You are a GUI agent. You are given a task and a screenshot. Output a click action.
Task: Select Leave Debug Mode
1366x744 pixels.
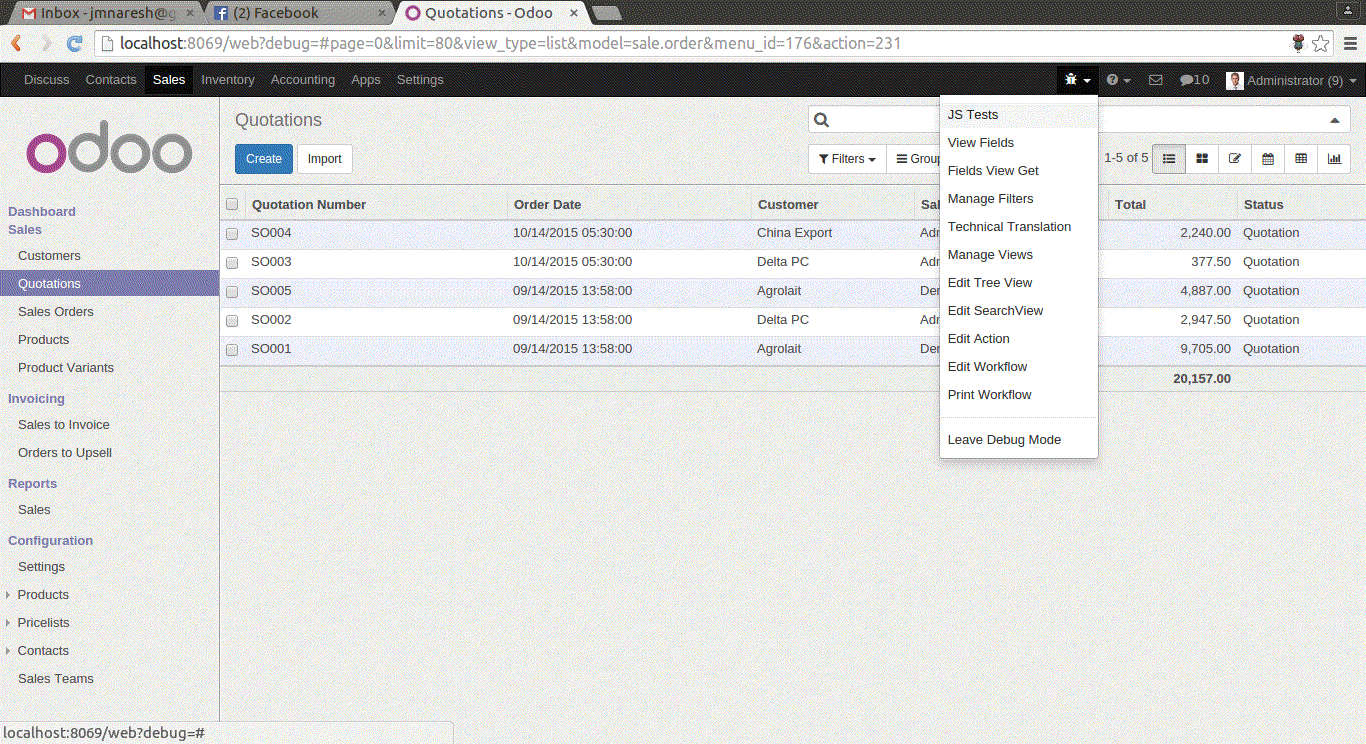coord(1019,440)
